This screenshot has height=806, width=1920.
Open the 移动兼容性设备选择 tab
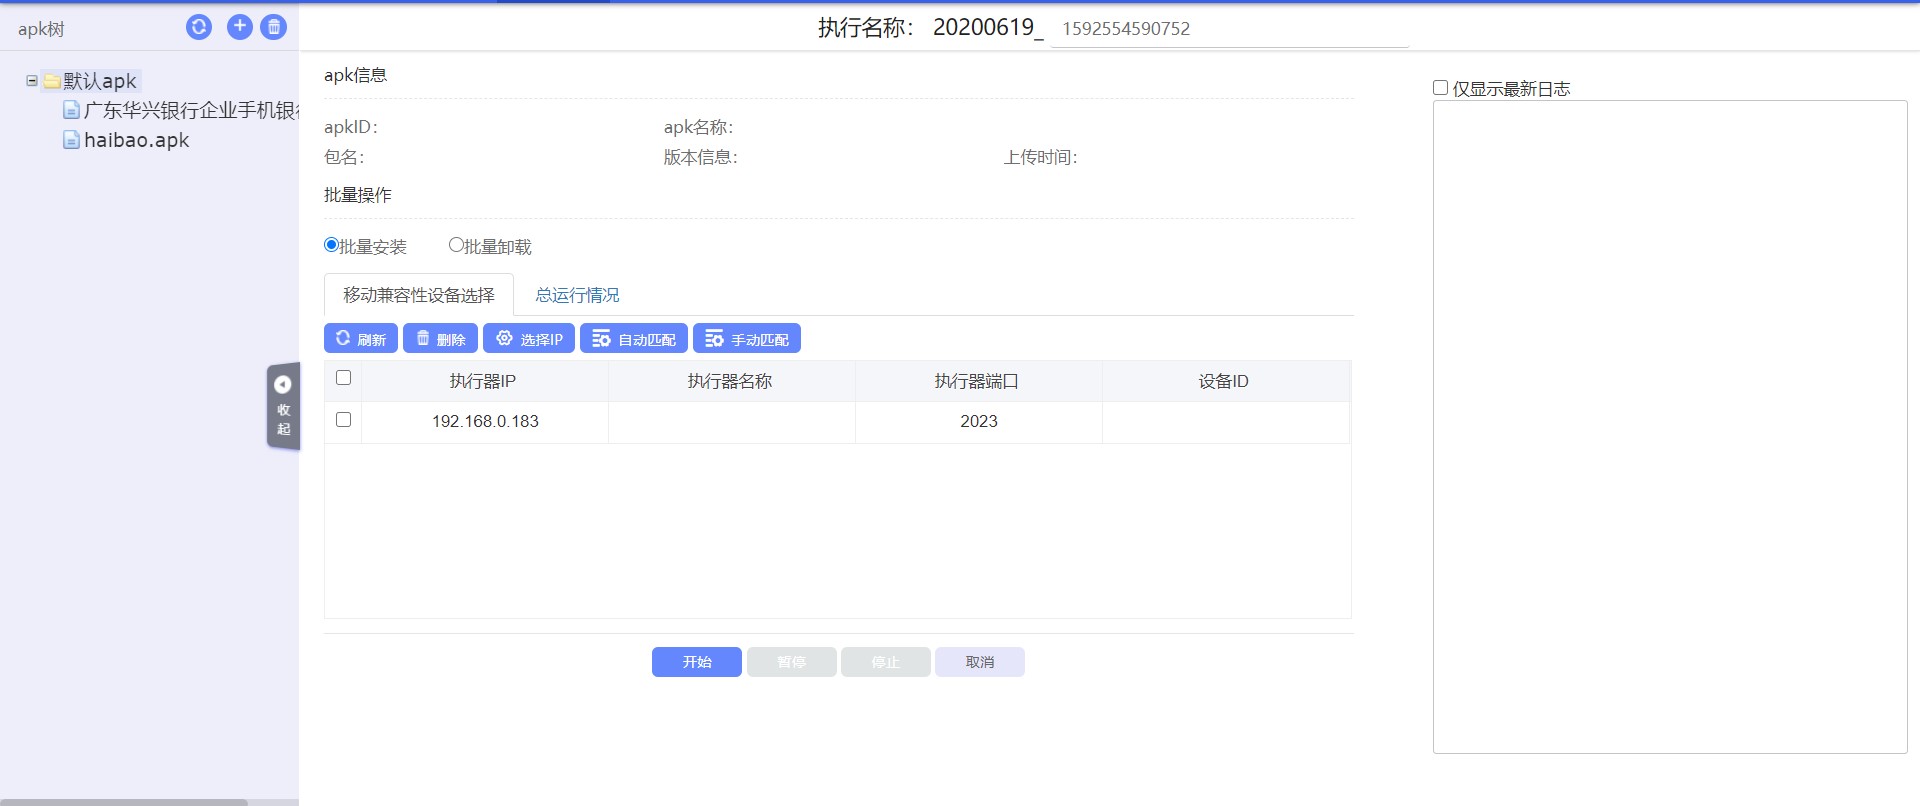point(419,295)
